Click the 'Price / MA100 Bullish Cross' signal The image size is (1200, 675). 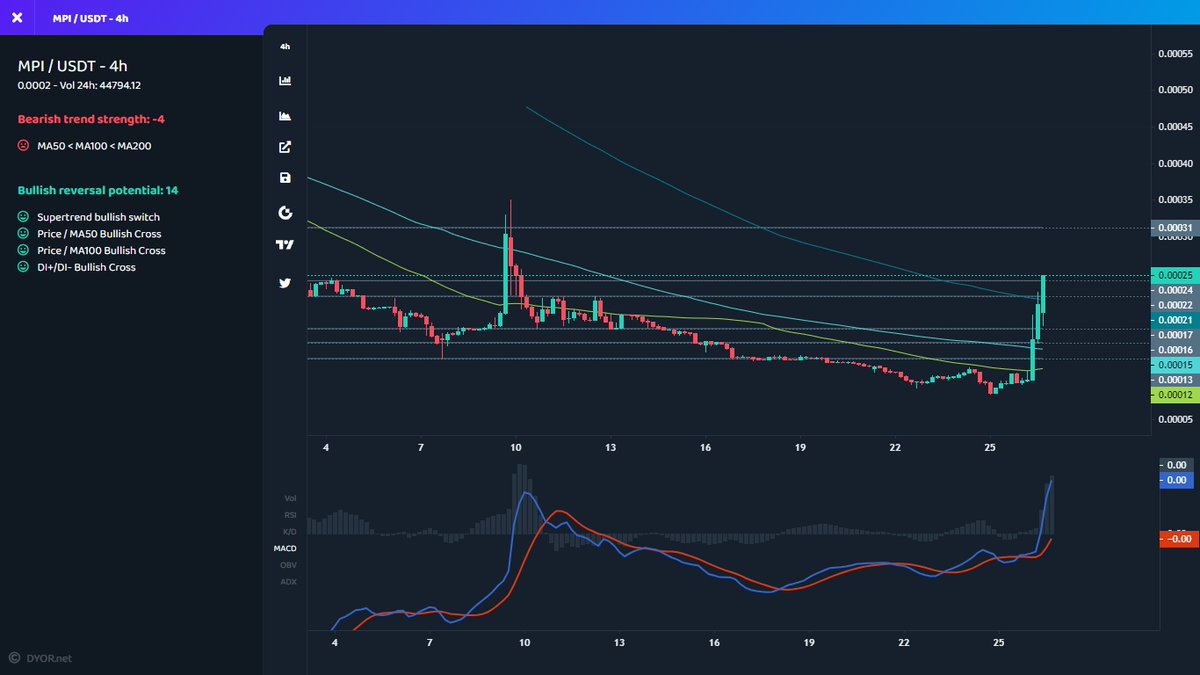tap(101, 250)
